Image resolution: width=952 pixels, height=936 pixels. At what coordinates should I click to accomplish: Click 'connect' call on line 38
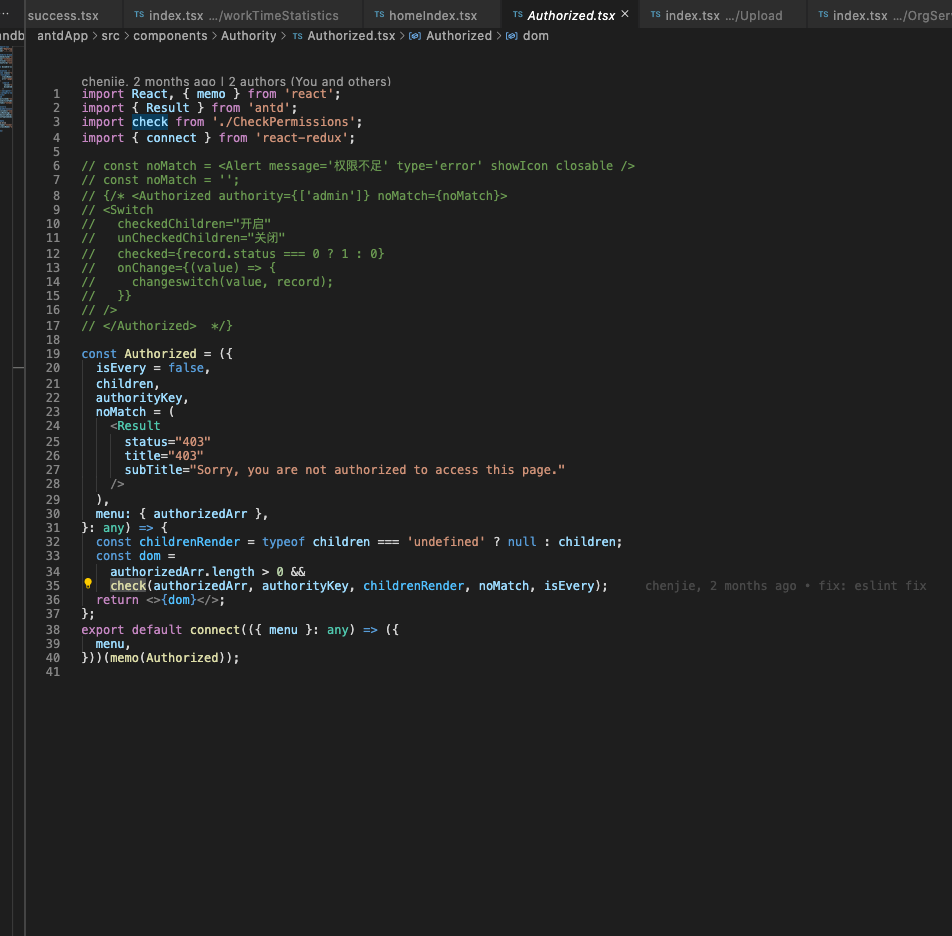[215, 630]
